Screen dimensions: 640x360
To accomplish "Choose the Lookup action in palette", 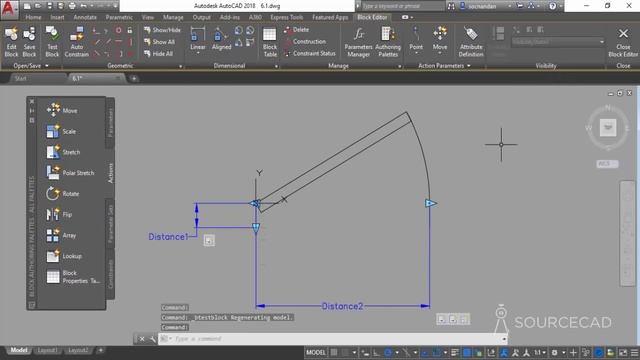I will (64, 256).
